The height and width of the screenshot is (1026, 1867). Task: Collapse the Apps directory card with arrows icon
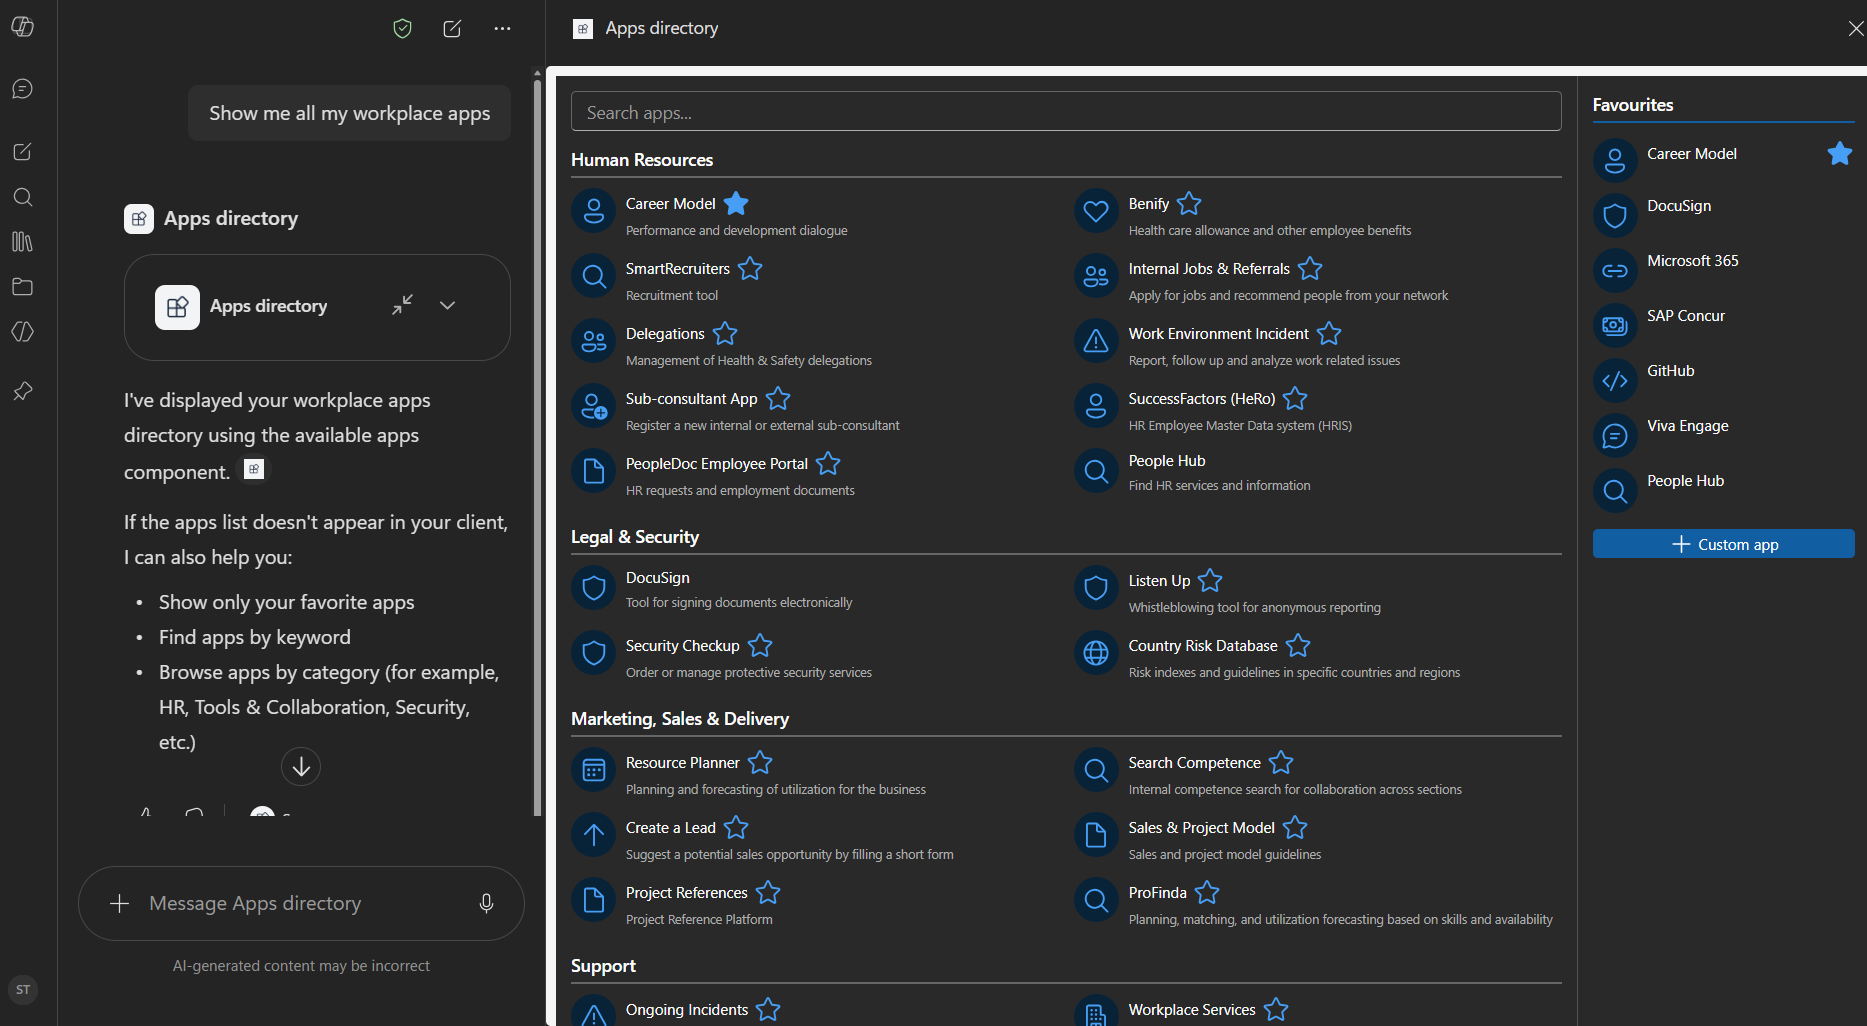pos(402,305)
